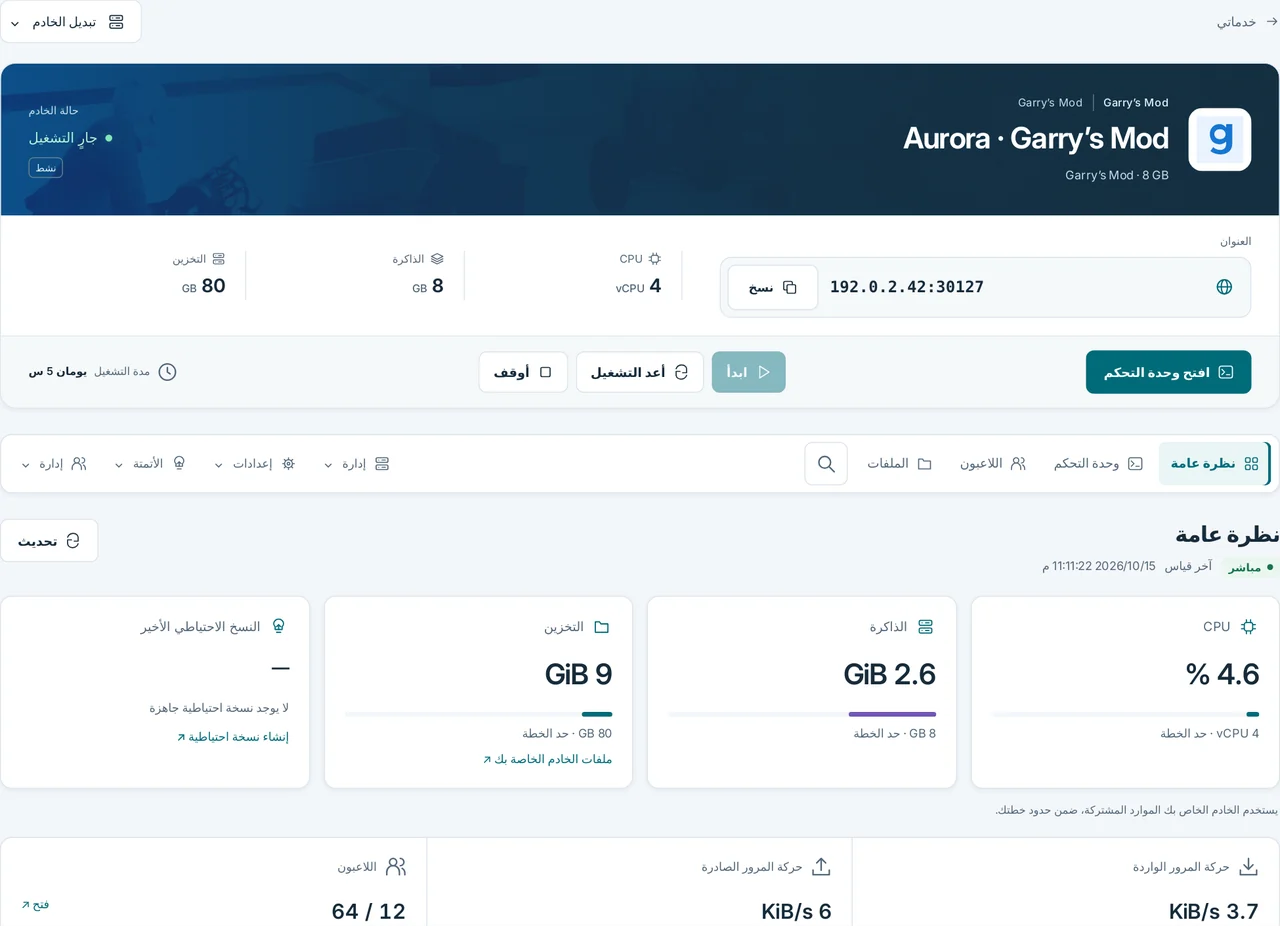Click the uptime clock icon
The image size is (1280, 926).
[167, 372]
